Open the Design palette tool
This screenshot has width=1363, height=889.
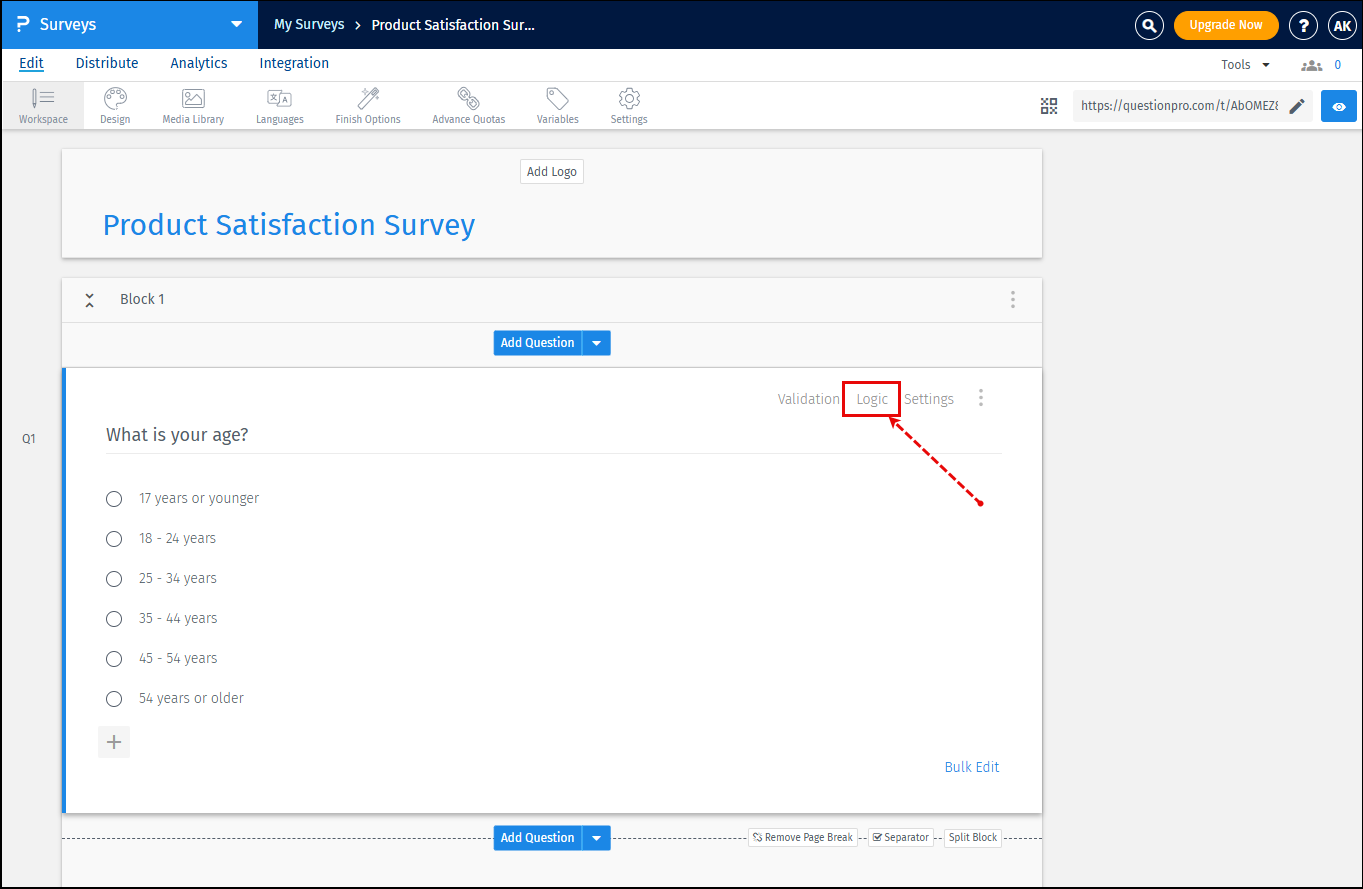(x=114, y=105)
